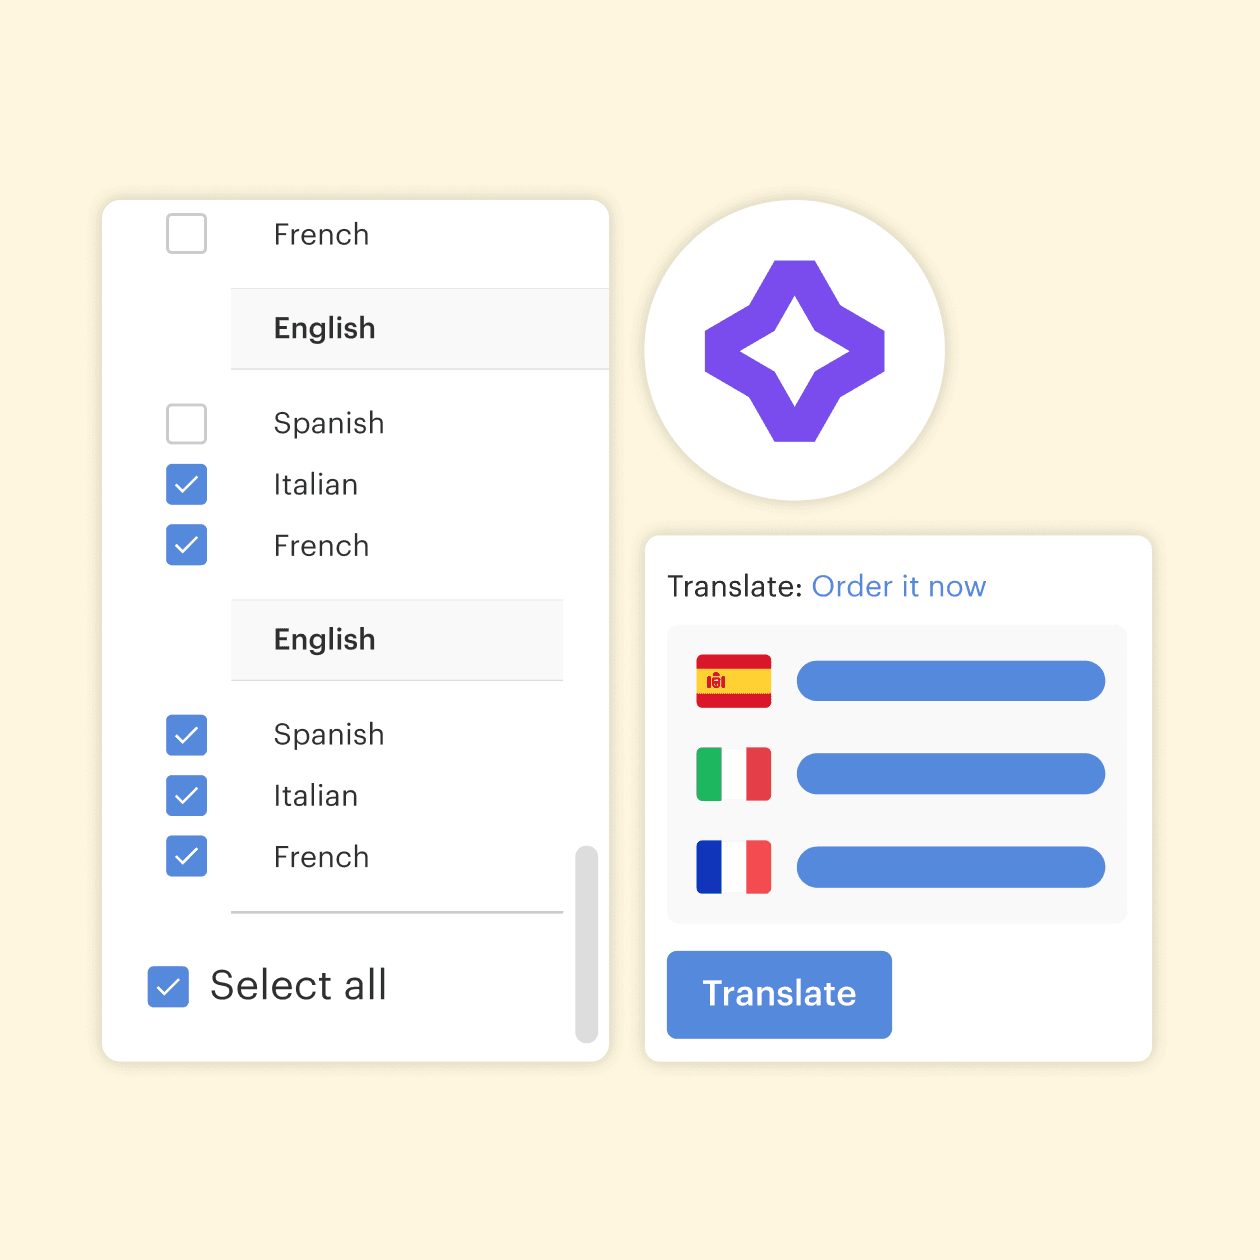Uncheck the Select all checkbox
This screenshot has height=1260, width=1260.
(168, 986)
